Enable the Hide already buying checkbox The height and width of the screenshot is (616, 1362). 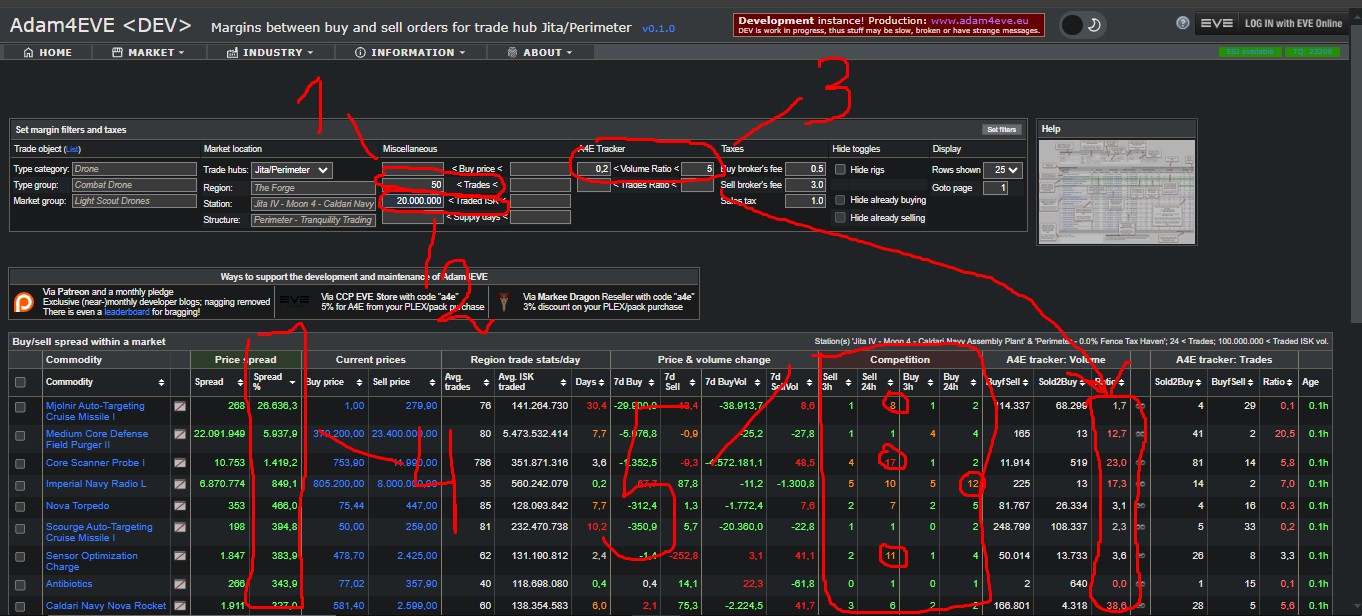(x=841, y=200)
